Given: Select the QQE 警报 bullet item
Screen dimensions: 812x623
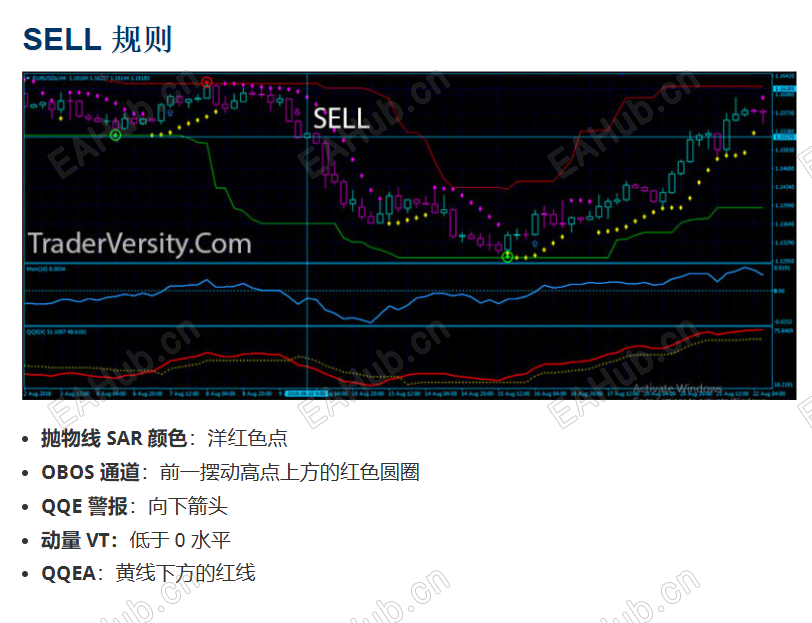Looking at the screenshot, I should tap(134, 506).
